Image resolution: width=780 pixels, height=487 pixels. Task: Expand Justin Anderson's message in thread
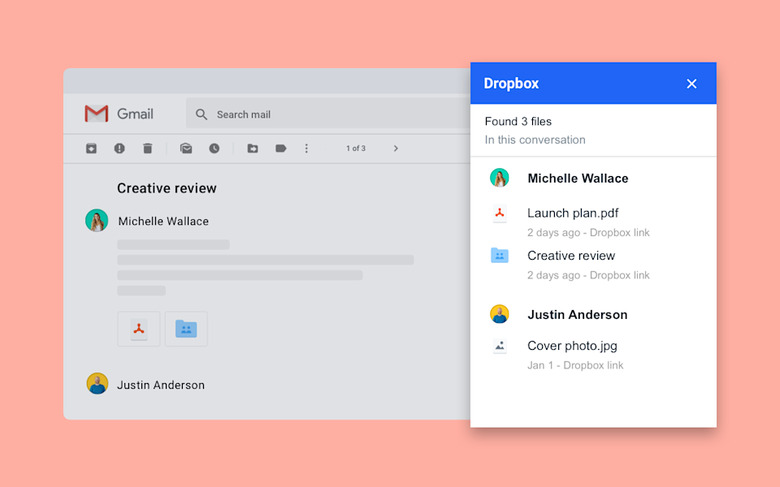(x=160, y=385)
